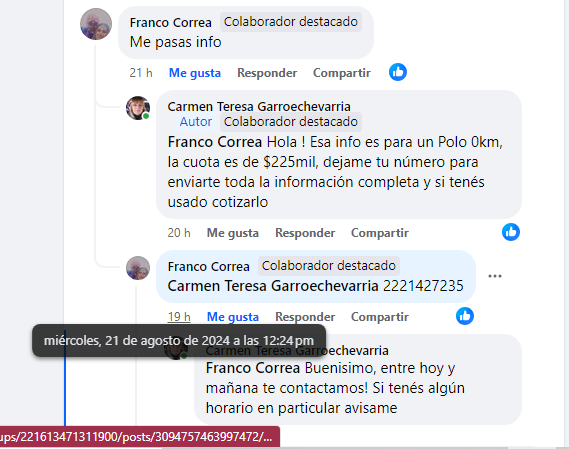Viewport: 569px width, 449px height.
Task: Open Franco Correa's profile picture on the top comment
Action: (x=96, y=24)
